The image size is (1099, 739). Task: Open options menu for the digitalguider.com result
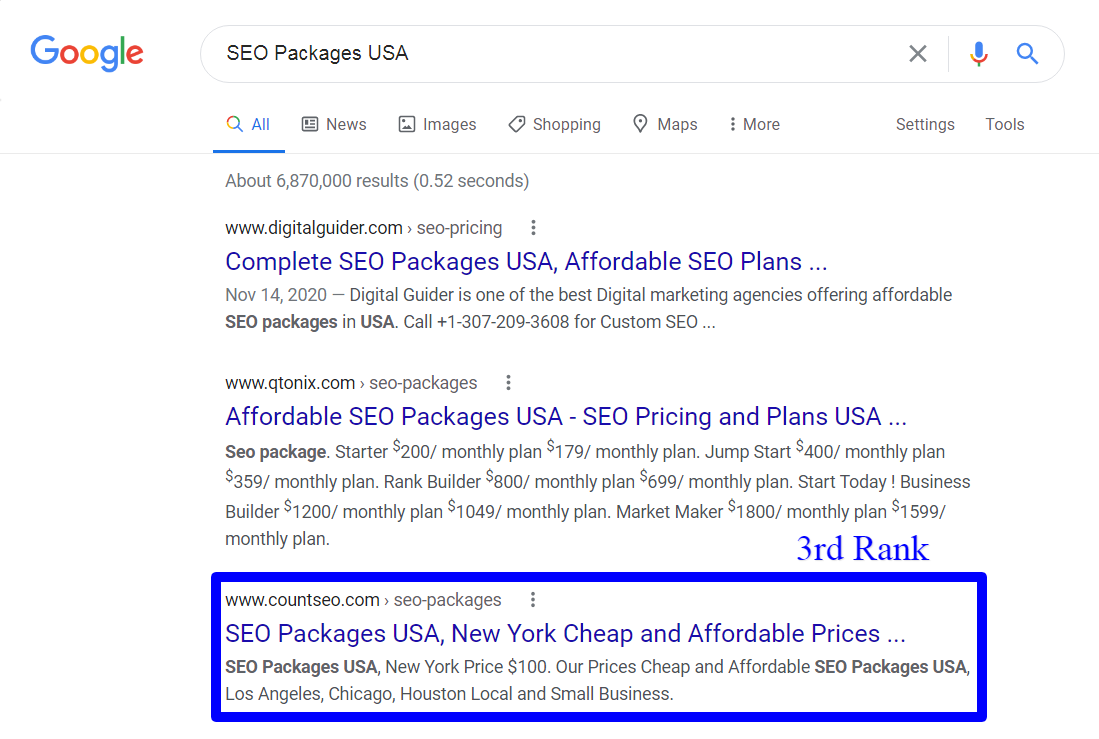533,228
